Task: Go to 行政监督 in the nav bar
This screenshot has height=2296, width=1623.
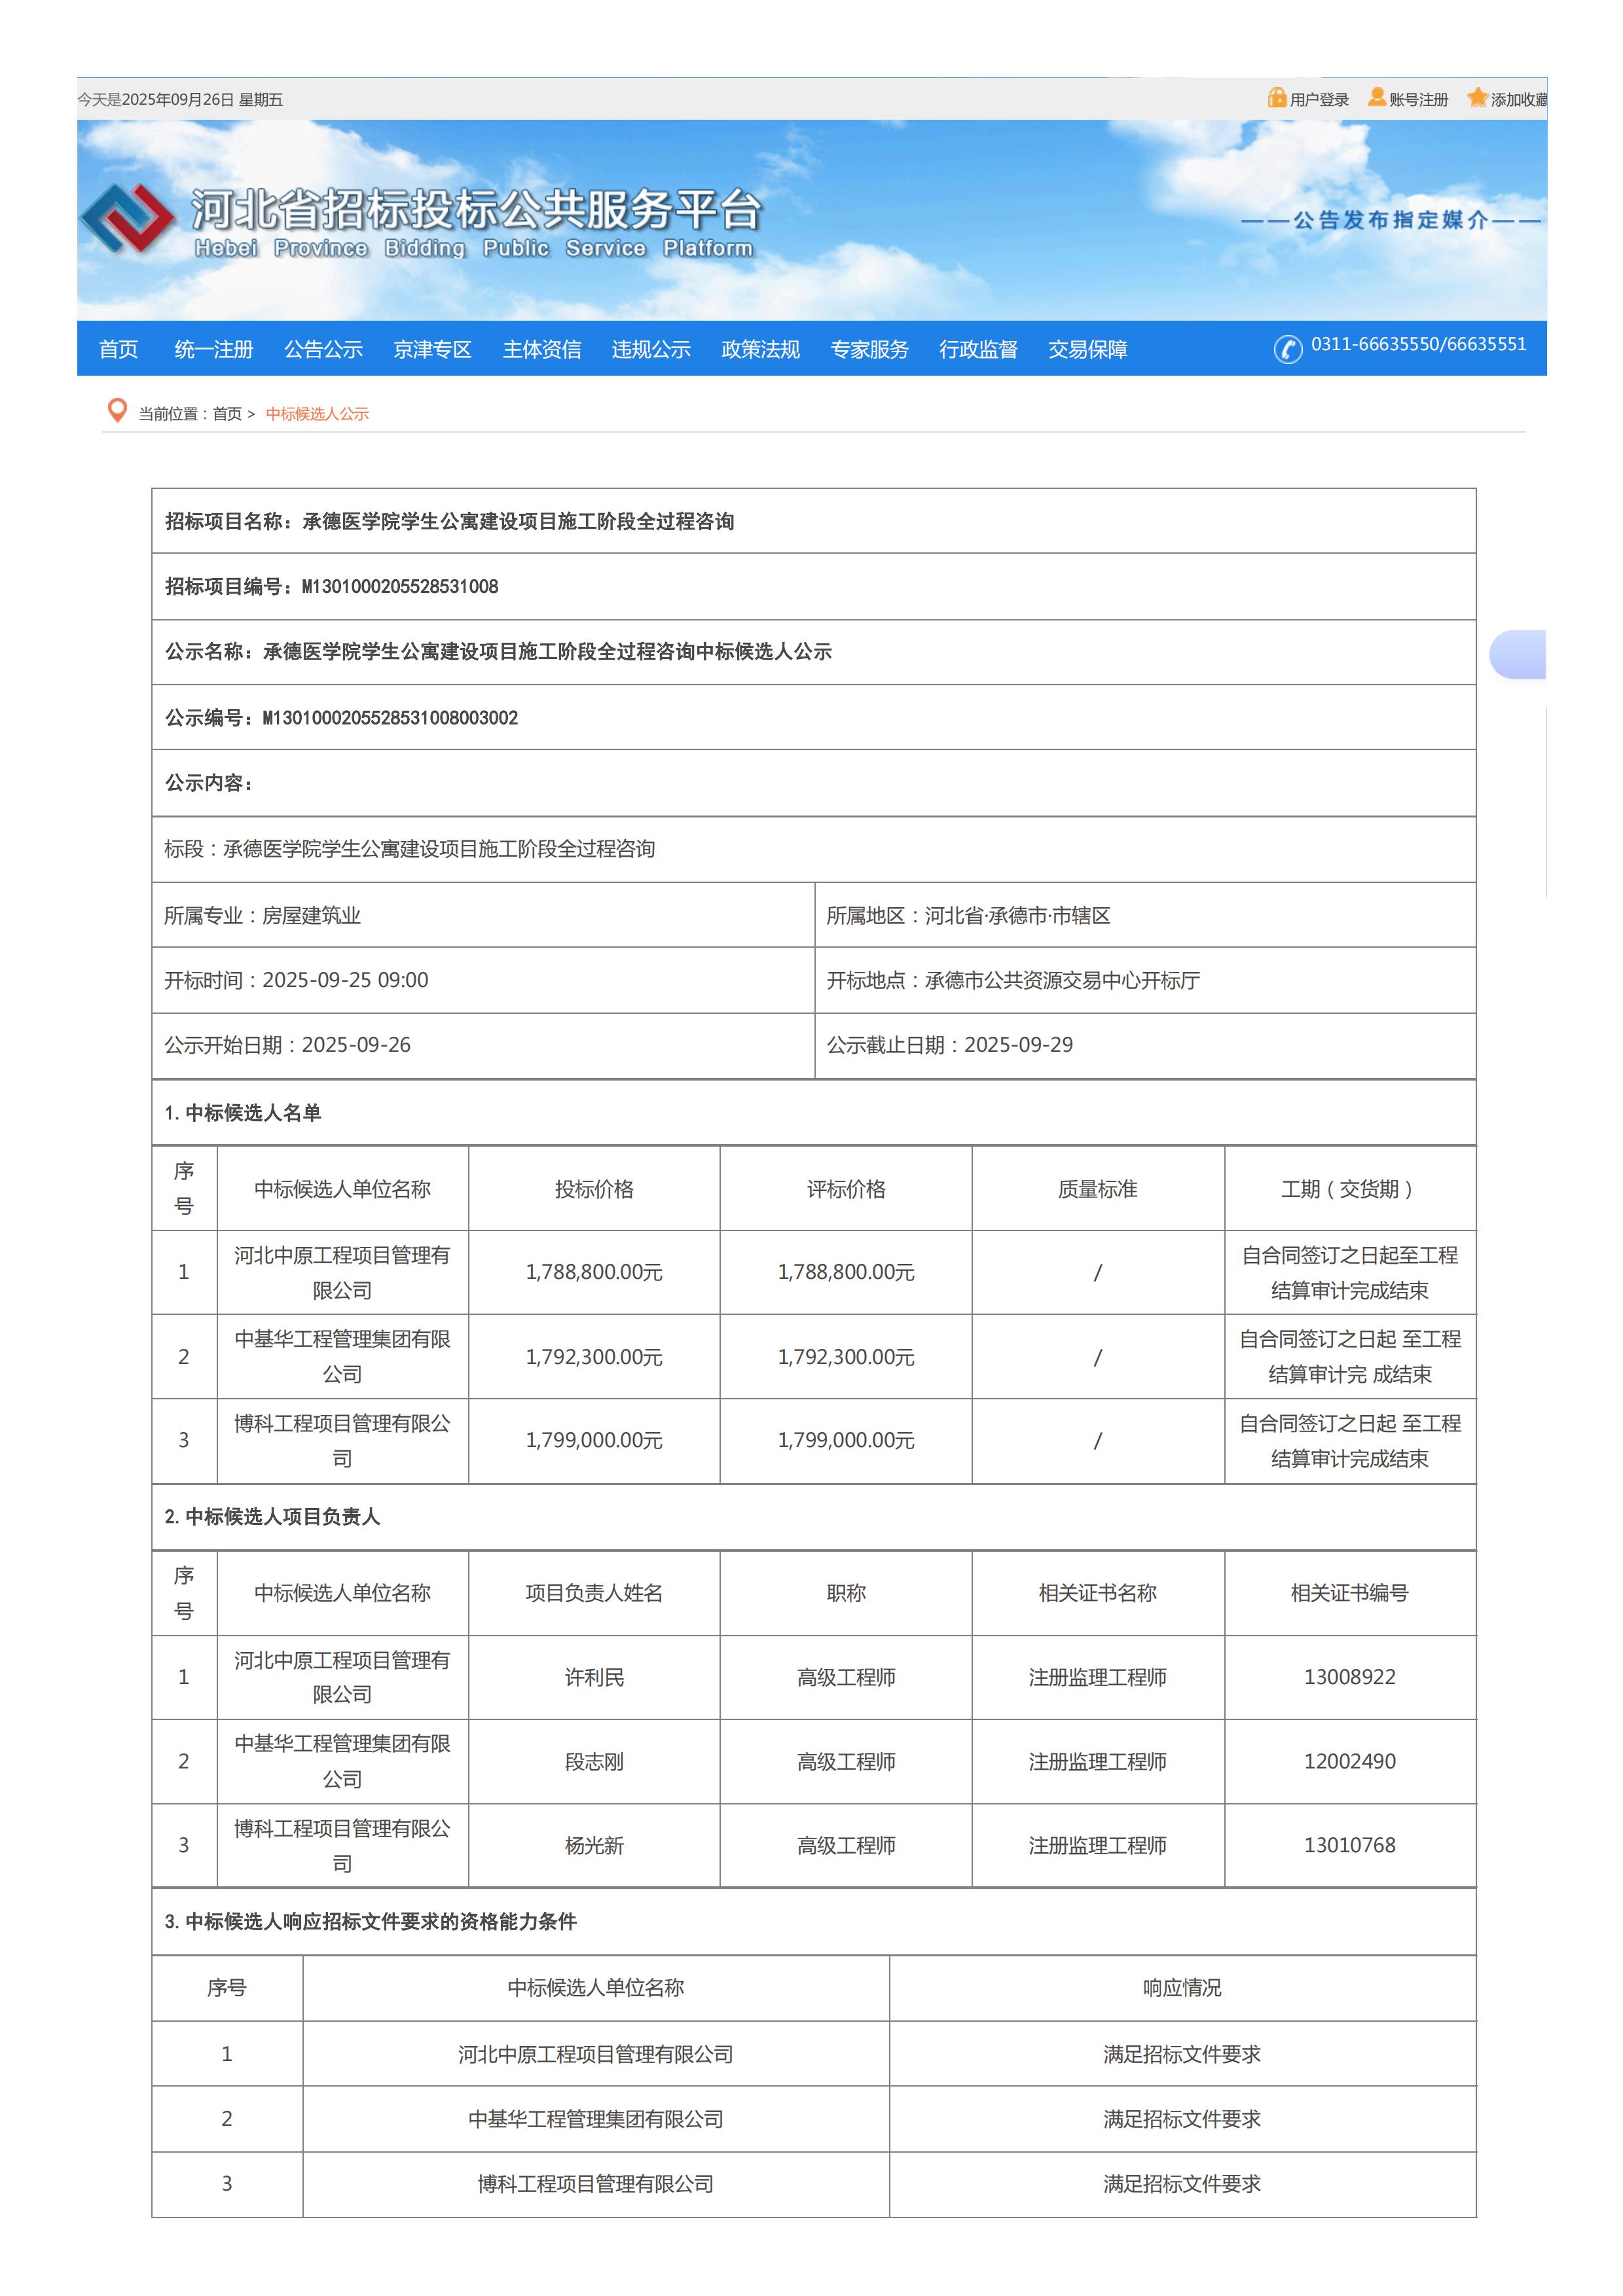Action: 978,349
